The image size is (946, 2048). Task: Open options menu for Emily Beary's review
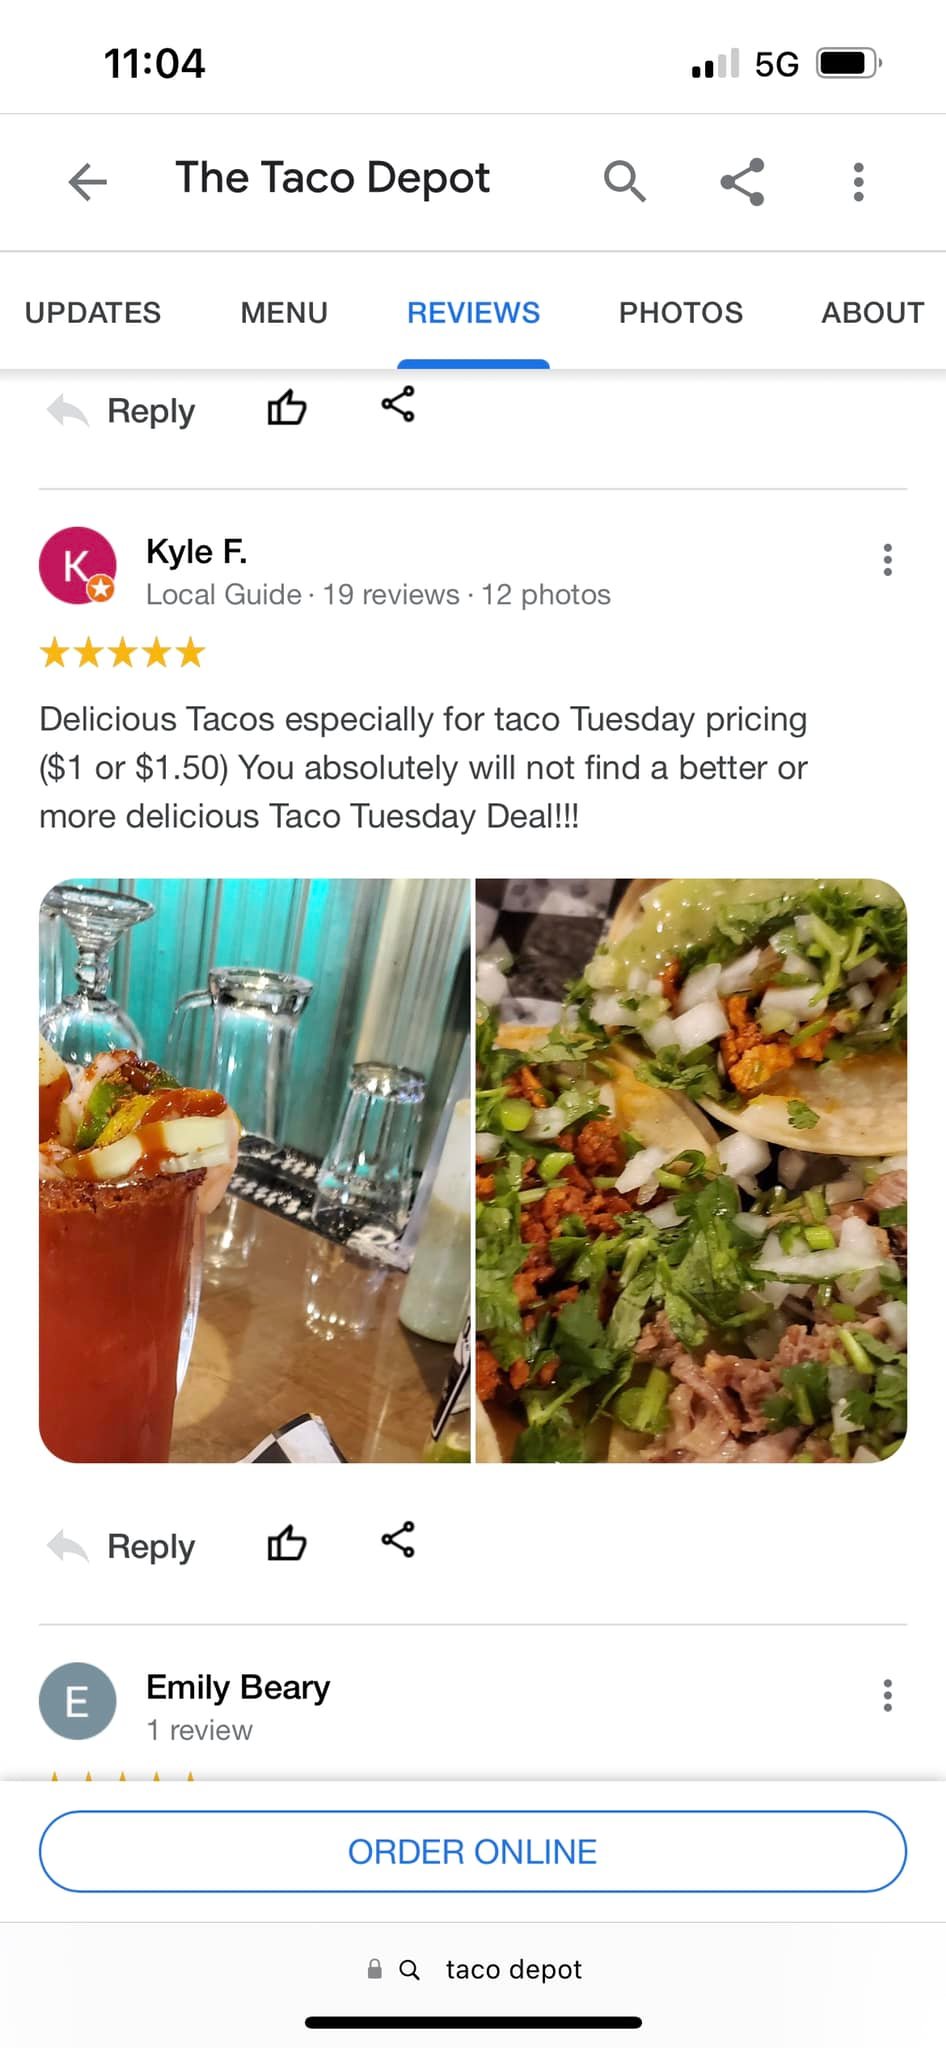point(887,1695)
